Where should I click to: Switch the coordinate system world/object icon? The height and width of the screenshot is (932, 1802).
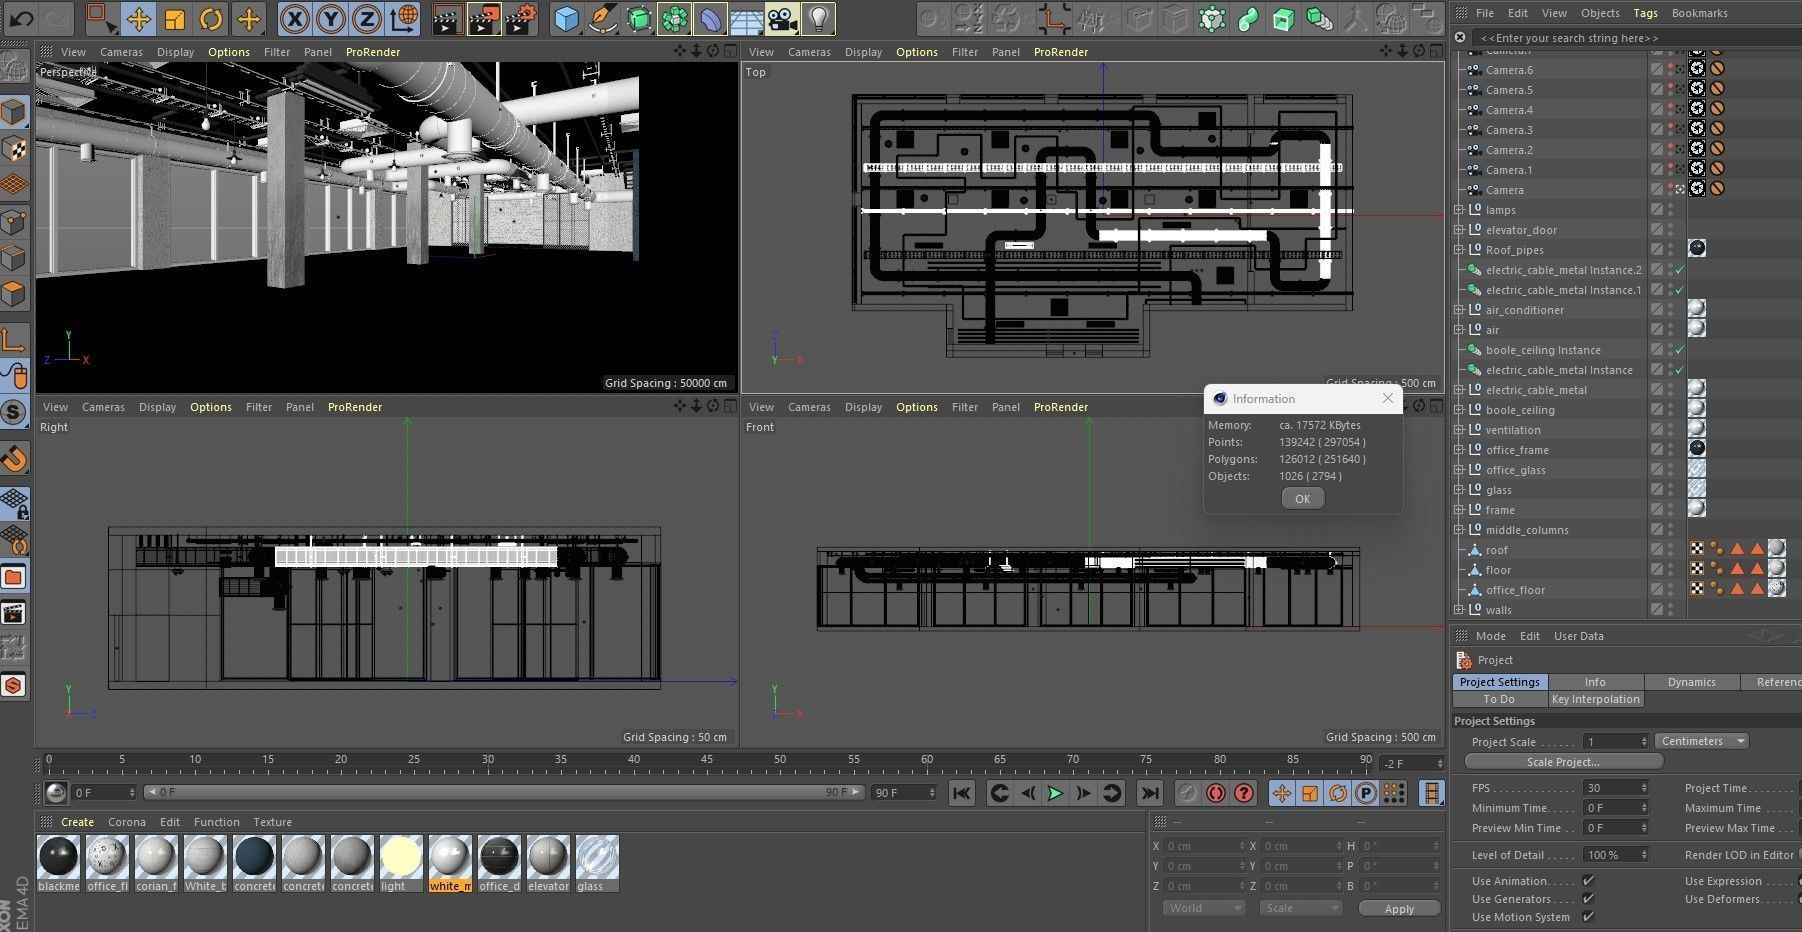coord(405,18)
